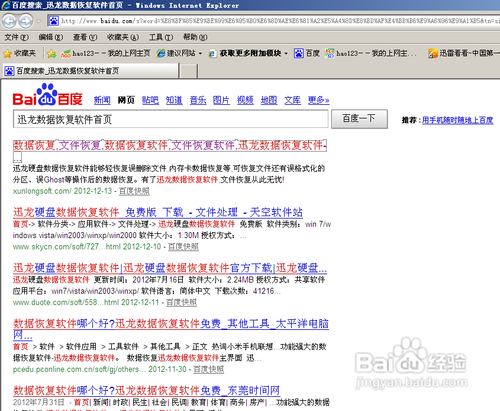Viewport: 500px width, 411px height.
Task: Open the 百度 bookmark on favorites bar
Action: tap(307, 53)
